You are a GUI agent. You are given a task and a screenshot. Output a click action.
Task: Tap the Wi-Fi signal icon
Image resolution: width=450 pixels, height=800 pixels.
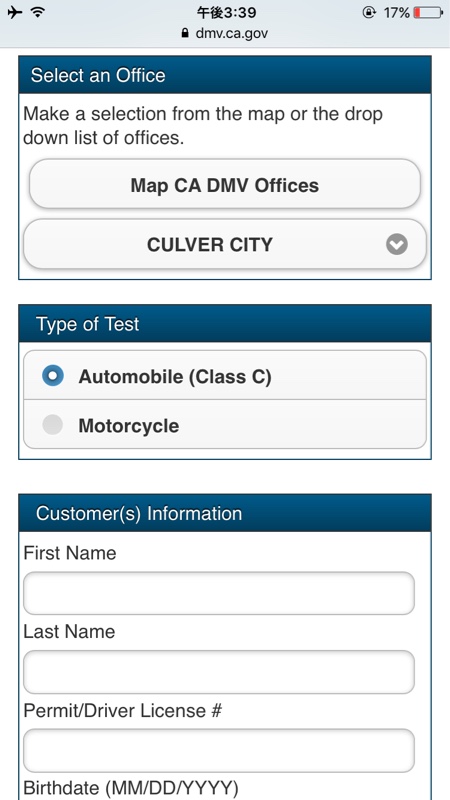[37, 12]
